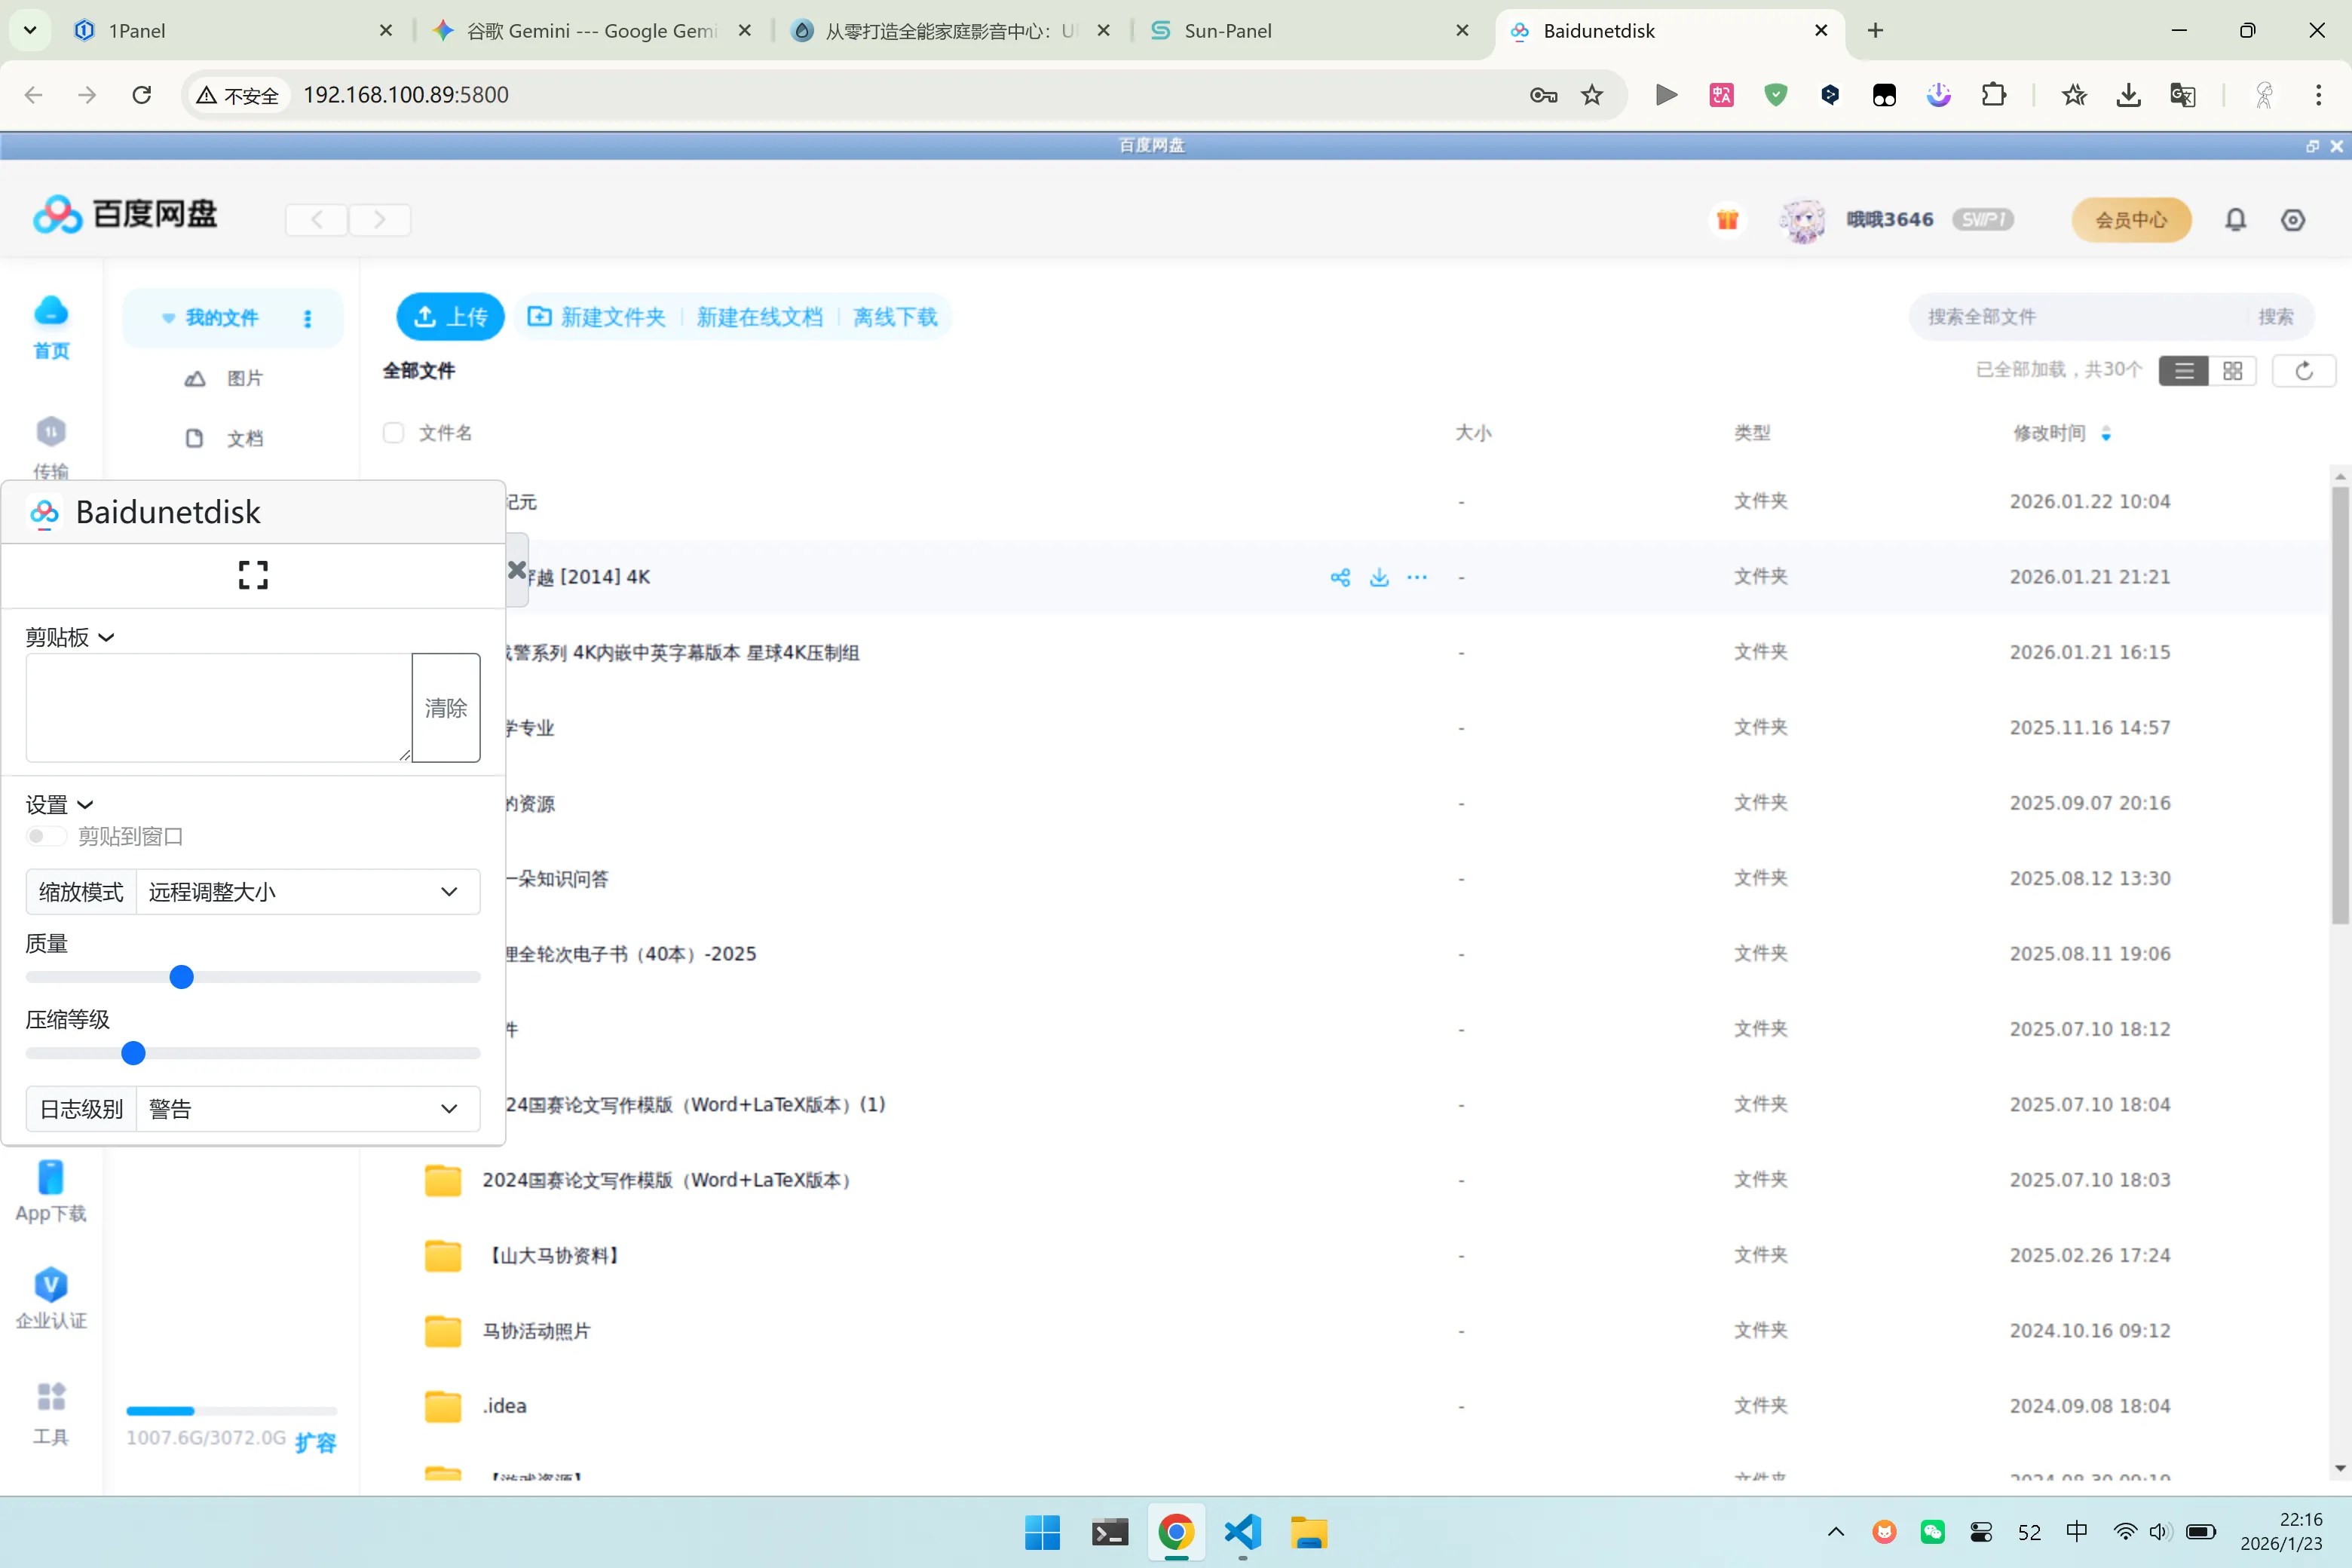Click the 扩容 link
Screen dimensions: 2352x1568
point(316,1442)
